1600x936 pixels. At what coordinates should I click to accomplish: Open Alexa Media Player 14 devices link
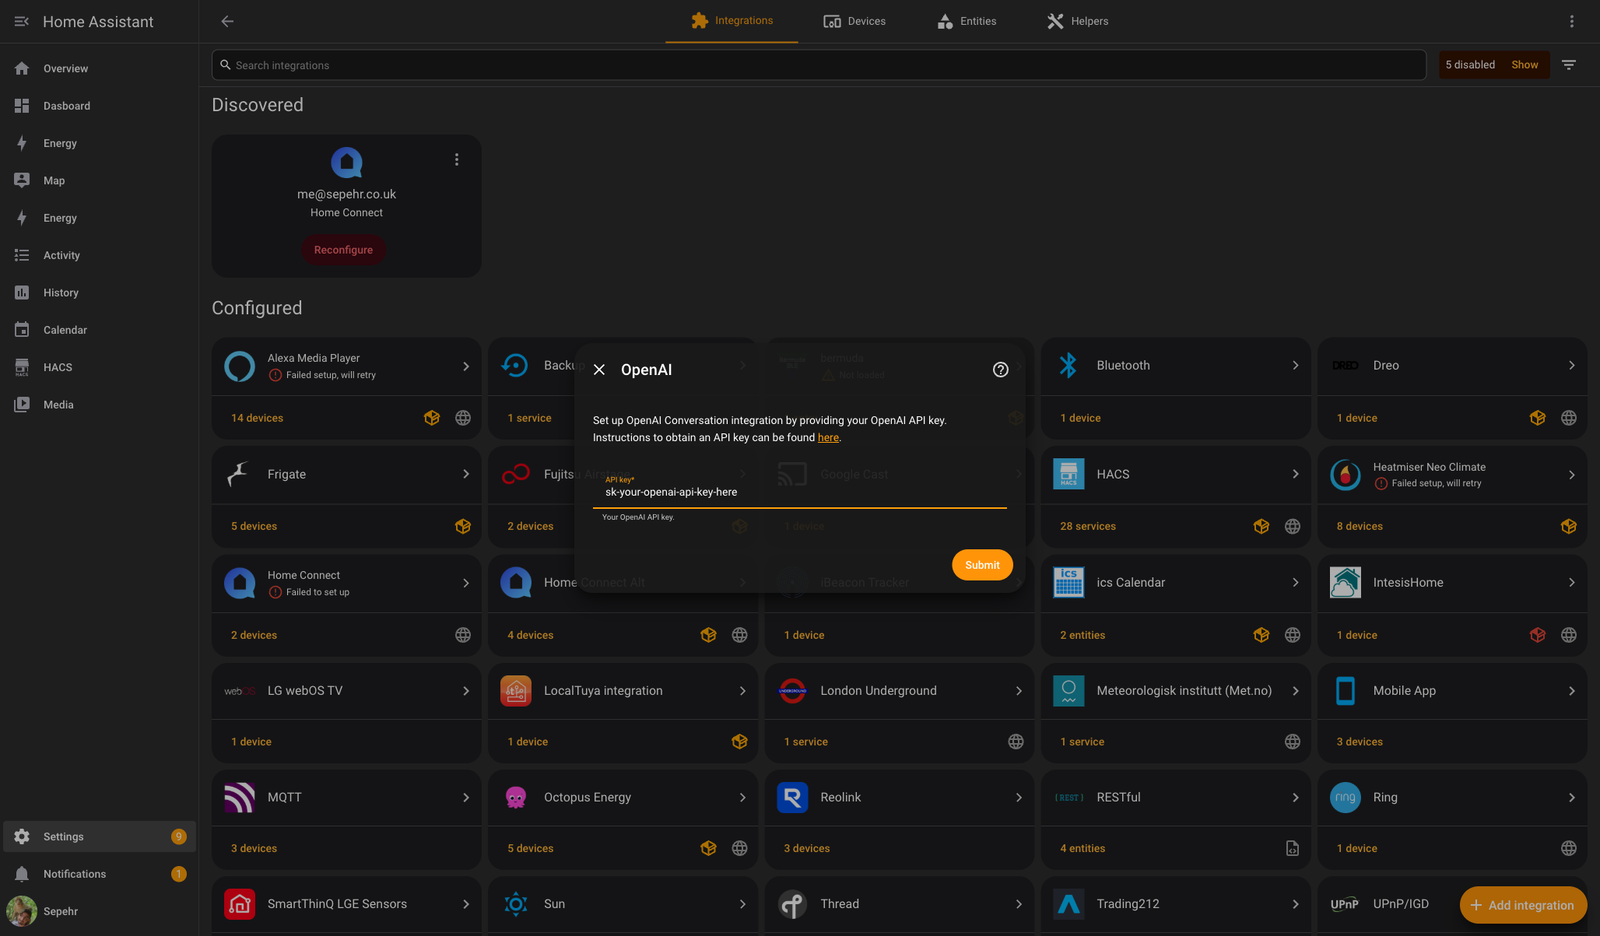(257, 418)
